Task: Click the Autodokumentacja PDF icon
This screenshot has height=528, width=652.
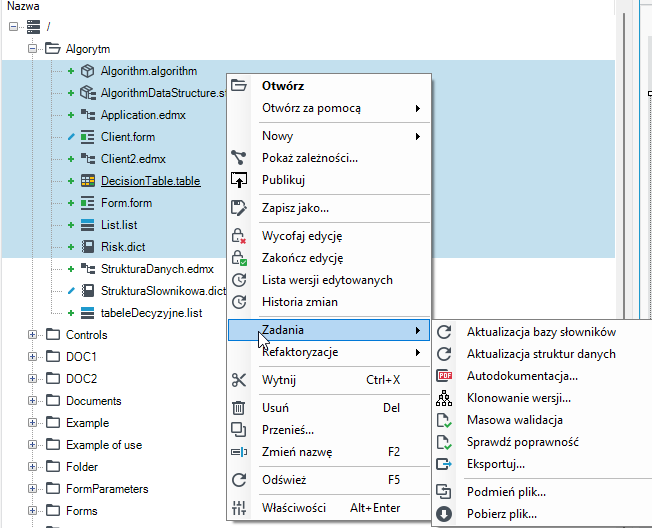Action: coord(444,376)
